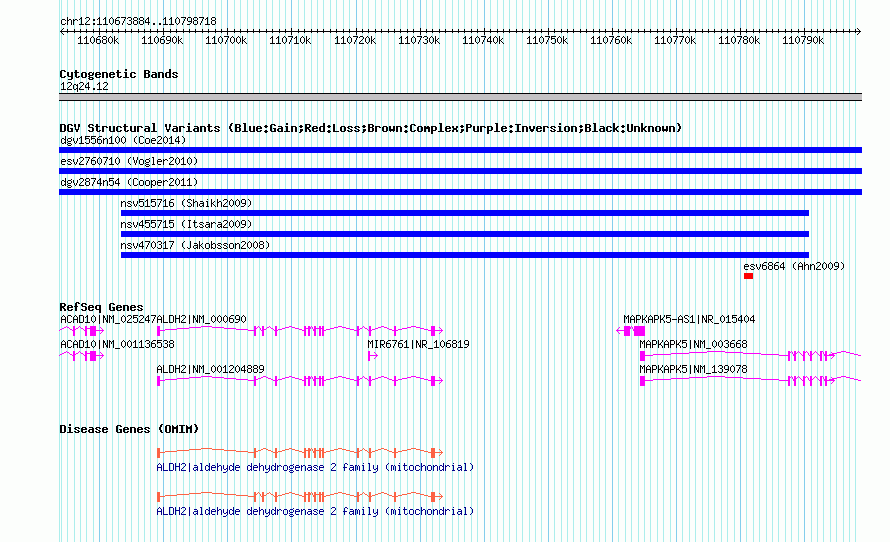Open second ALDH2 aldehyde dehydrogenase link
This screenshot has width=890, height=542.
315,511
